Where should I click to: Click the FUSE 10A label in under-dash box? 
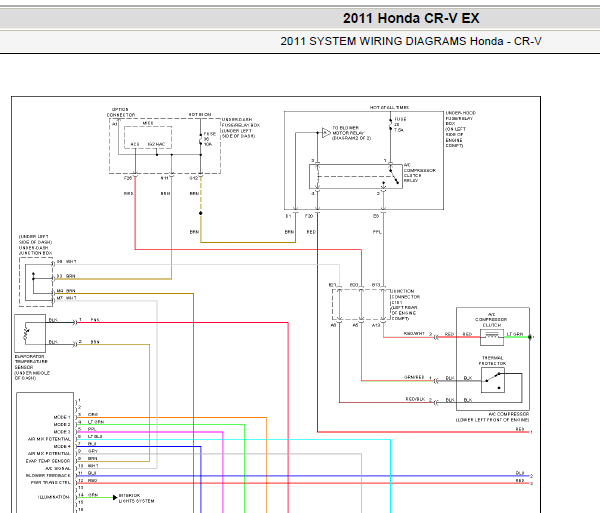(209, 139)
